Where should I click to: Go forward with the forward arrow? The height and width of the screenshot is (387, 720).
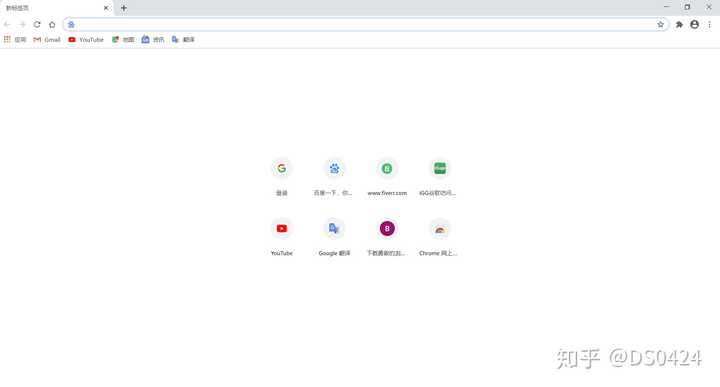click(22, 24)
